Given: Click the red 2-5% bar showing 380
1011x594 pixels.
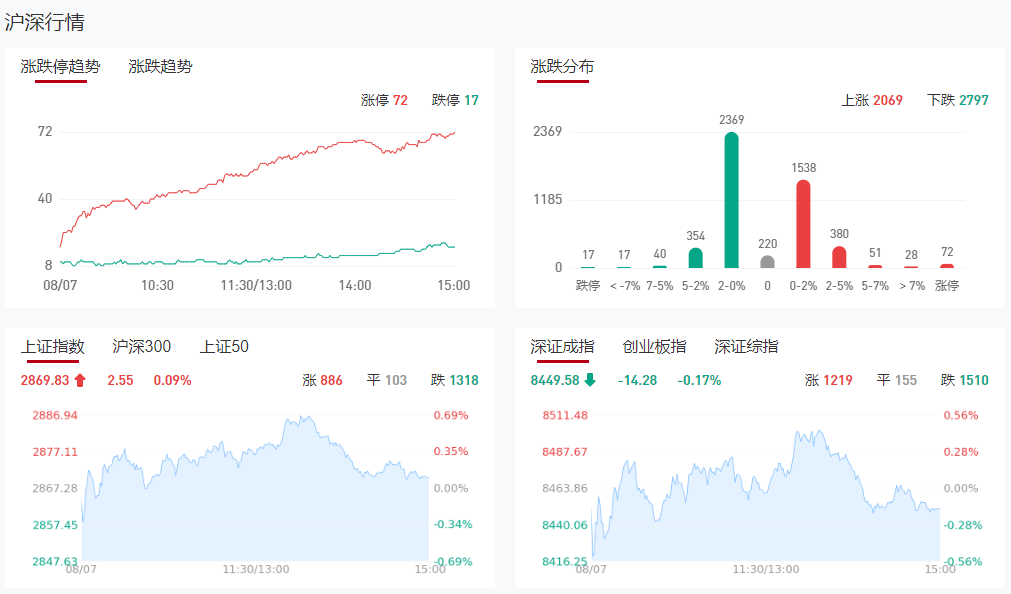Looking at the screenshot, I should point(839,257).
